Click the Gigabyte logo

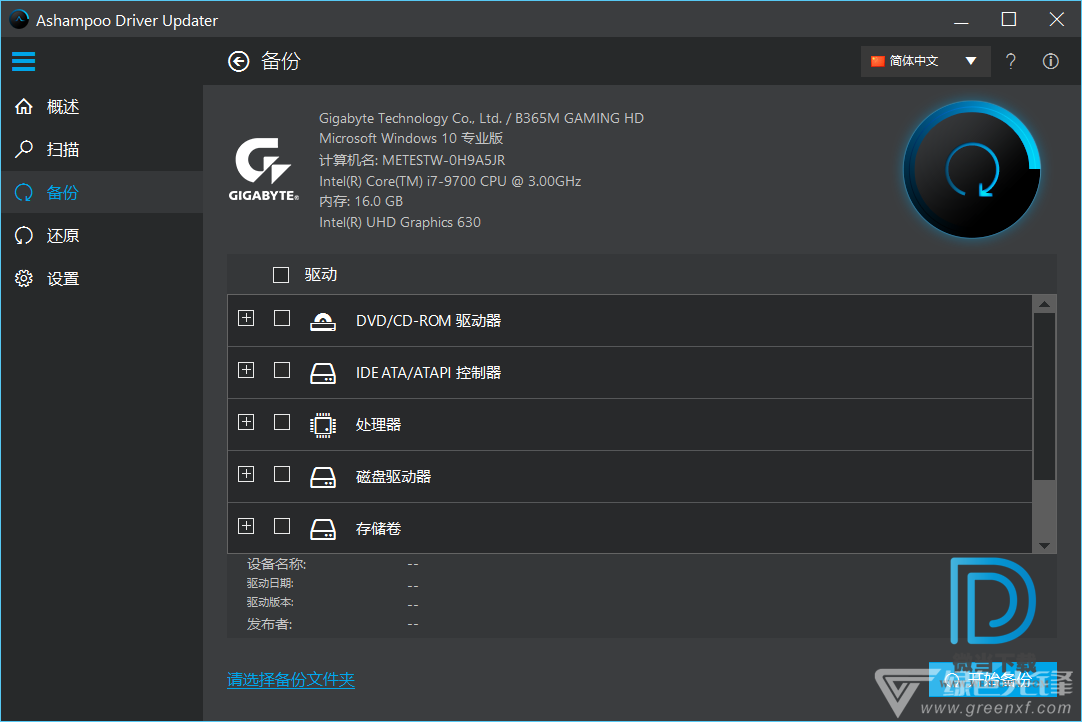coord(264,169)
